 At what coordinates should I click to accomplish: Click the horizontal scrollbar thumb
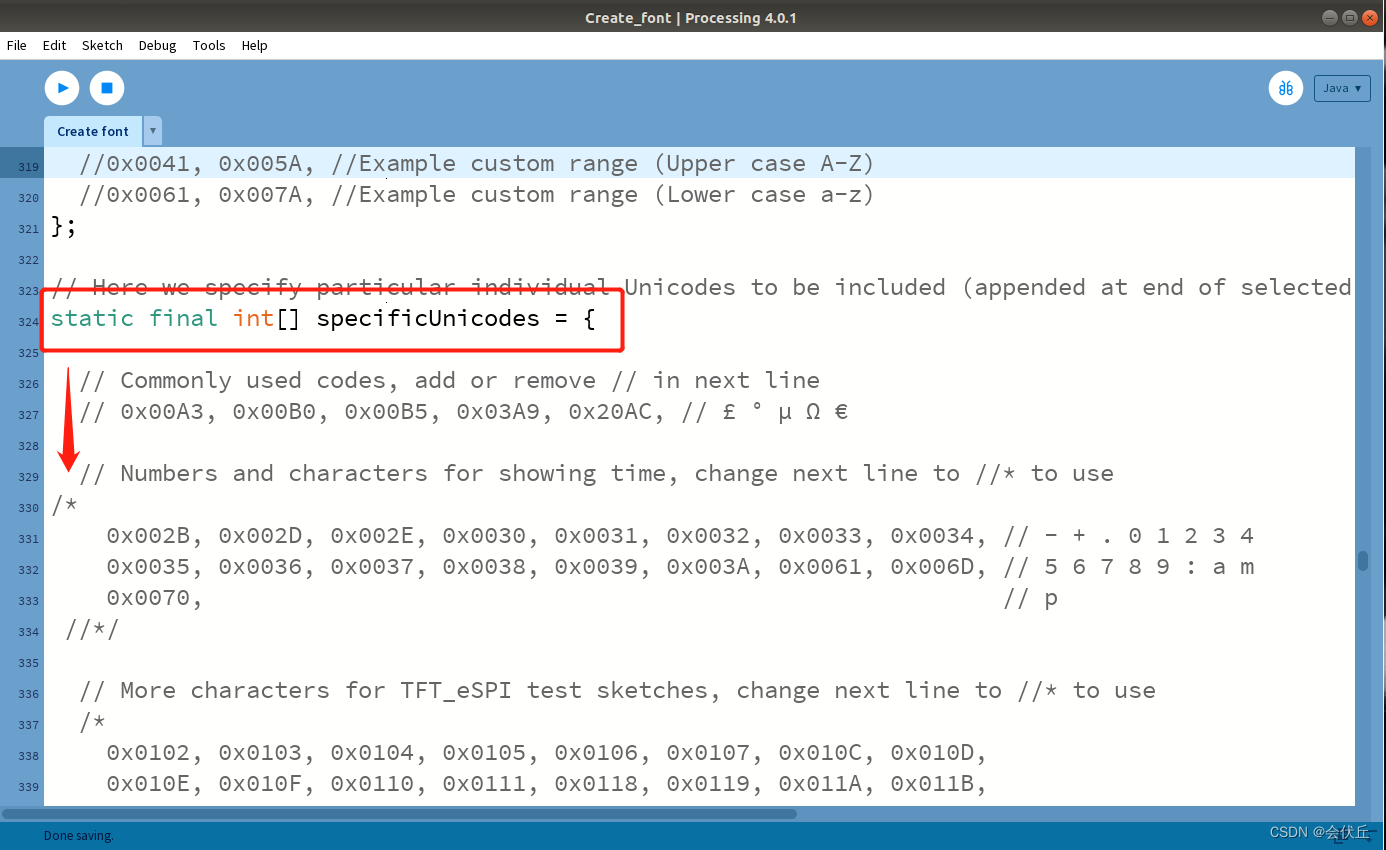click(400, 813)
